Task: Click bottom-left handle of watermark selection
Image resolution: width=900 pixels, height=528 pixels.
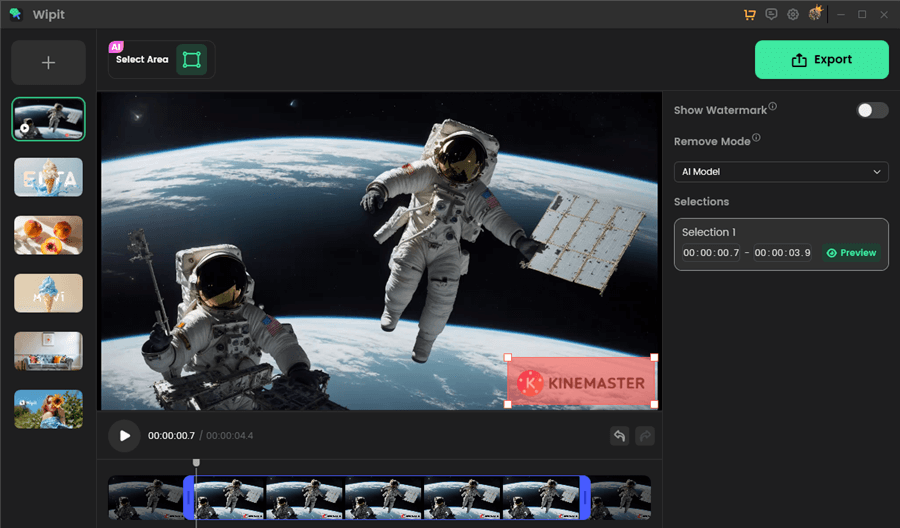Action: point(508,405)
